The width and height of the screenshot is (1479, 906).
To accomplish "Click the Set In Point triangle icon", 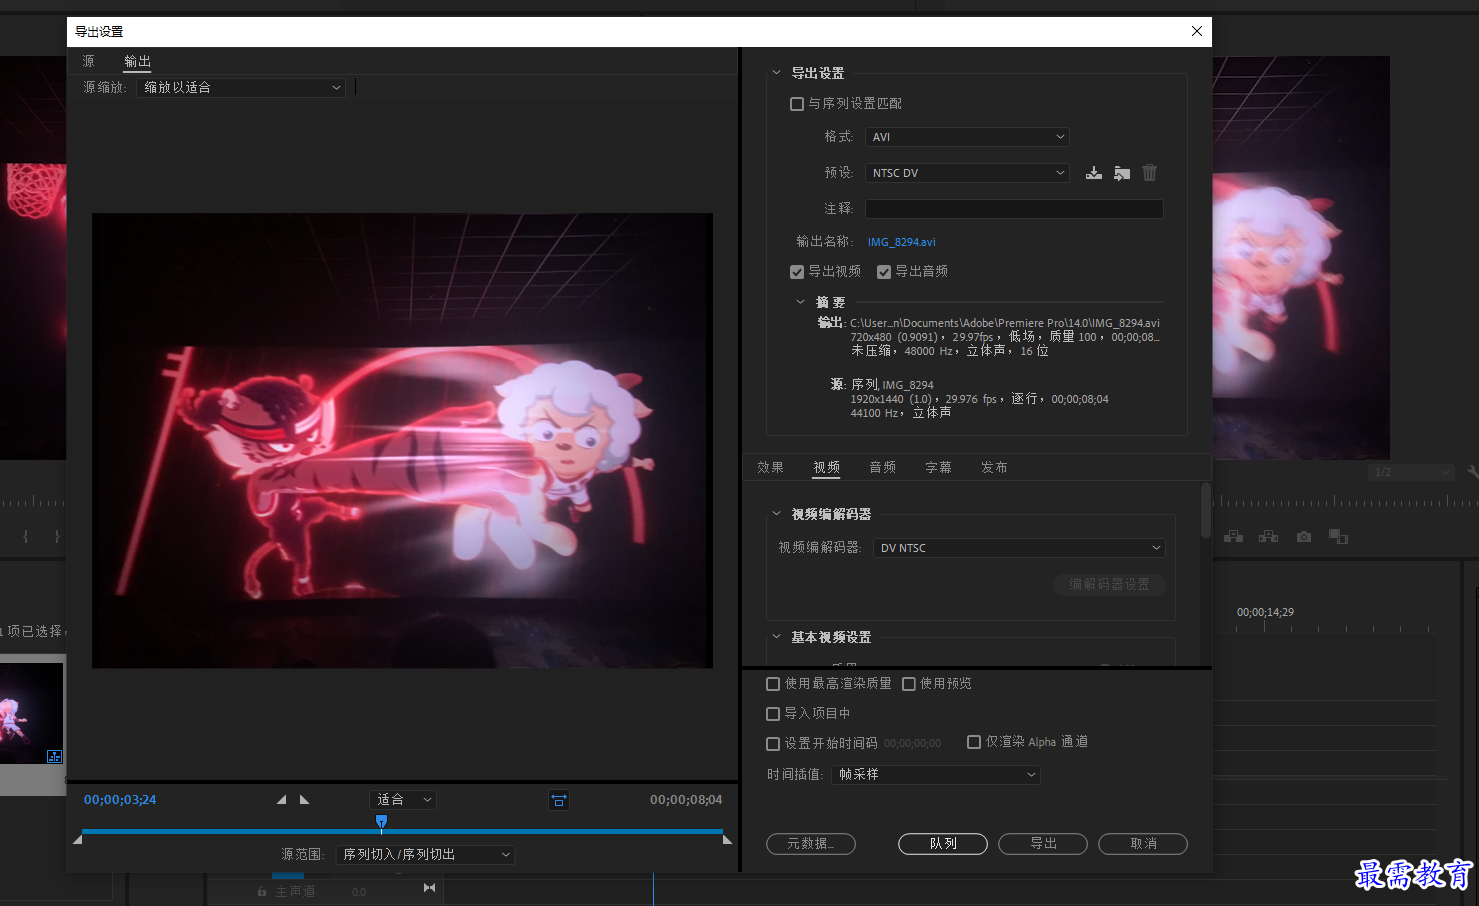I will [281, 800].
